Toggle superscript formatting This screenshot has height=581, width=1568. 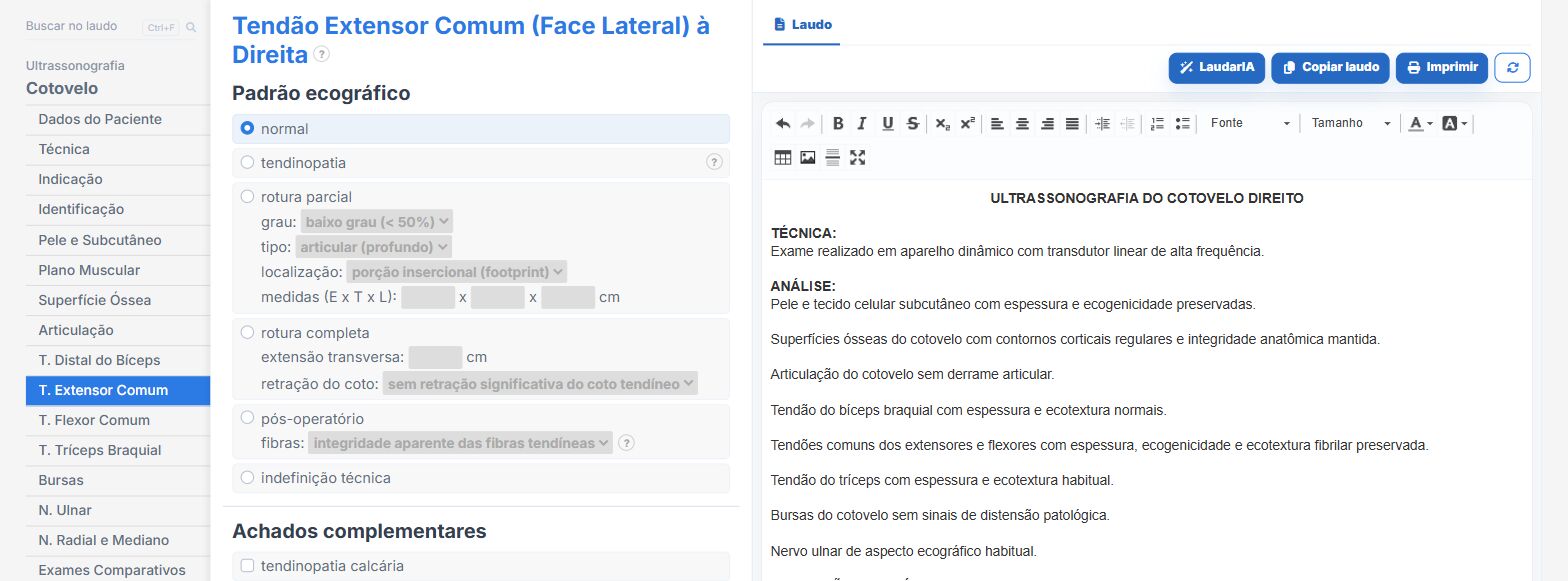click(x=967, y=124)
